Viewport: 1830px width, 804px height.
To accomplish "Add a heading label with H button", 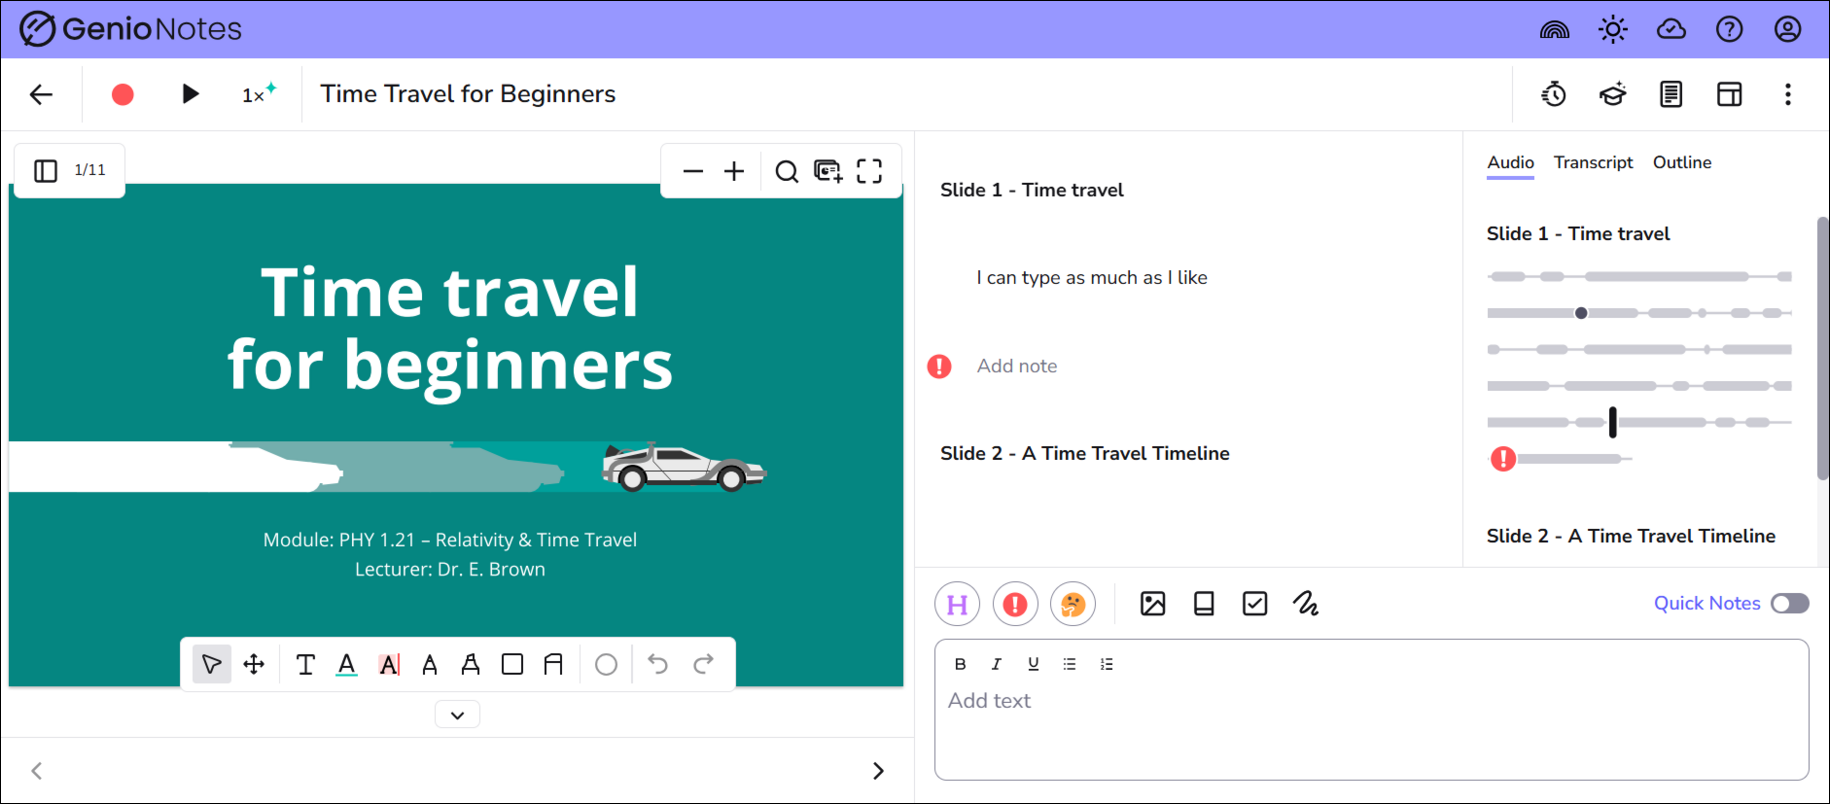I will click(x=957, y=604).
